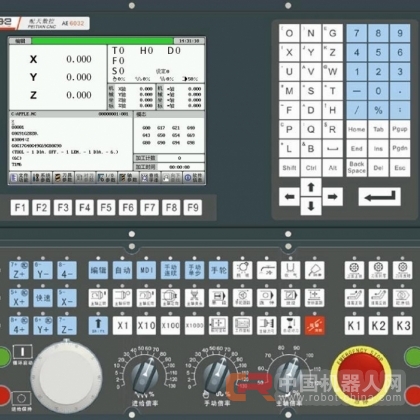420x420 pixels.
Task: Select the X100 increment key
Action: (x=170, y=325)
